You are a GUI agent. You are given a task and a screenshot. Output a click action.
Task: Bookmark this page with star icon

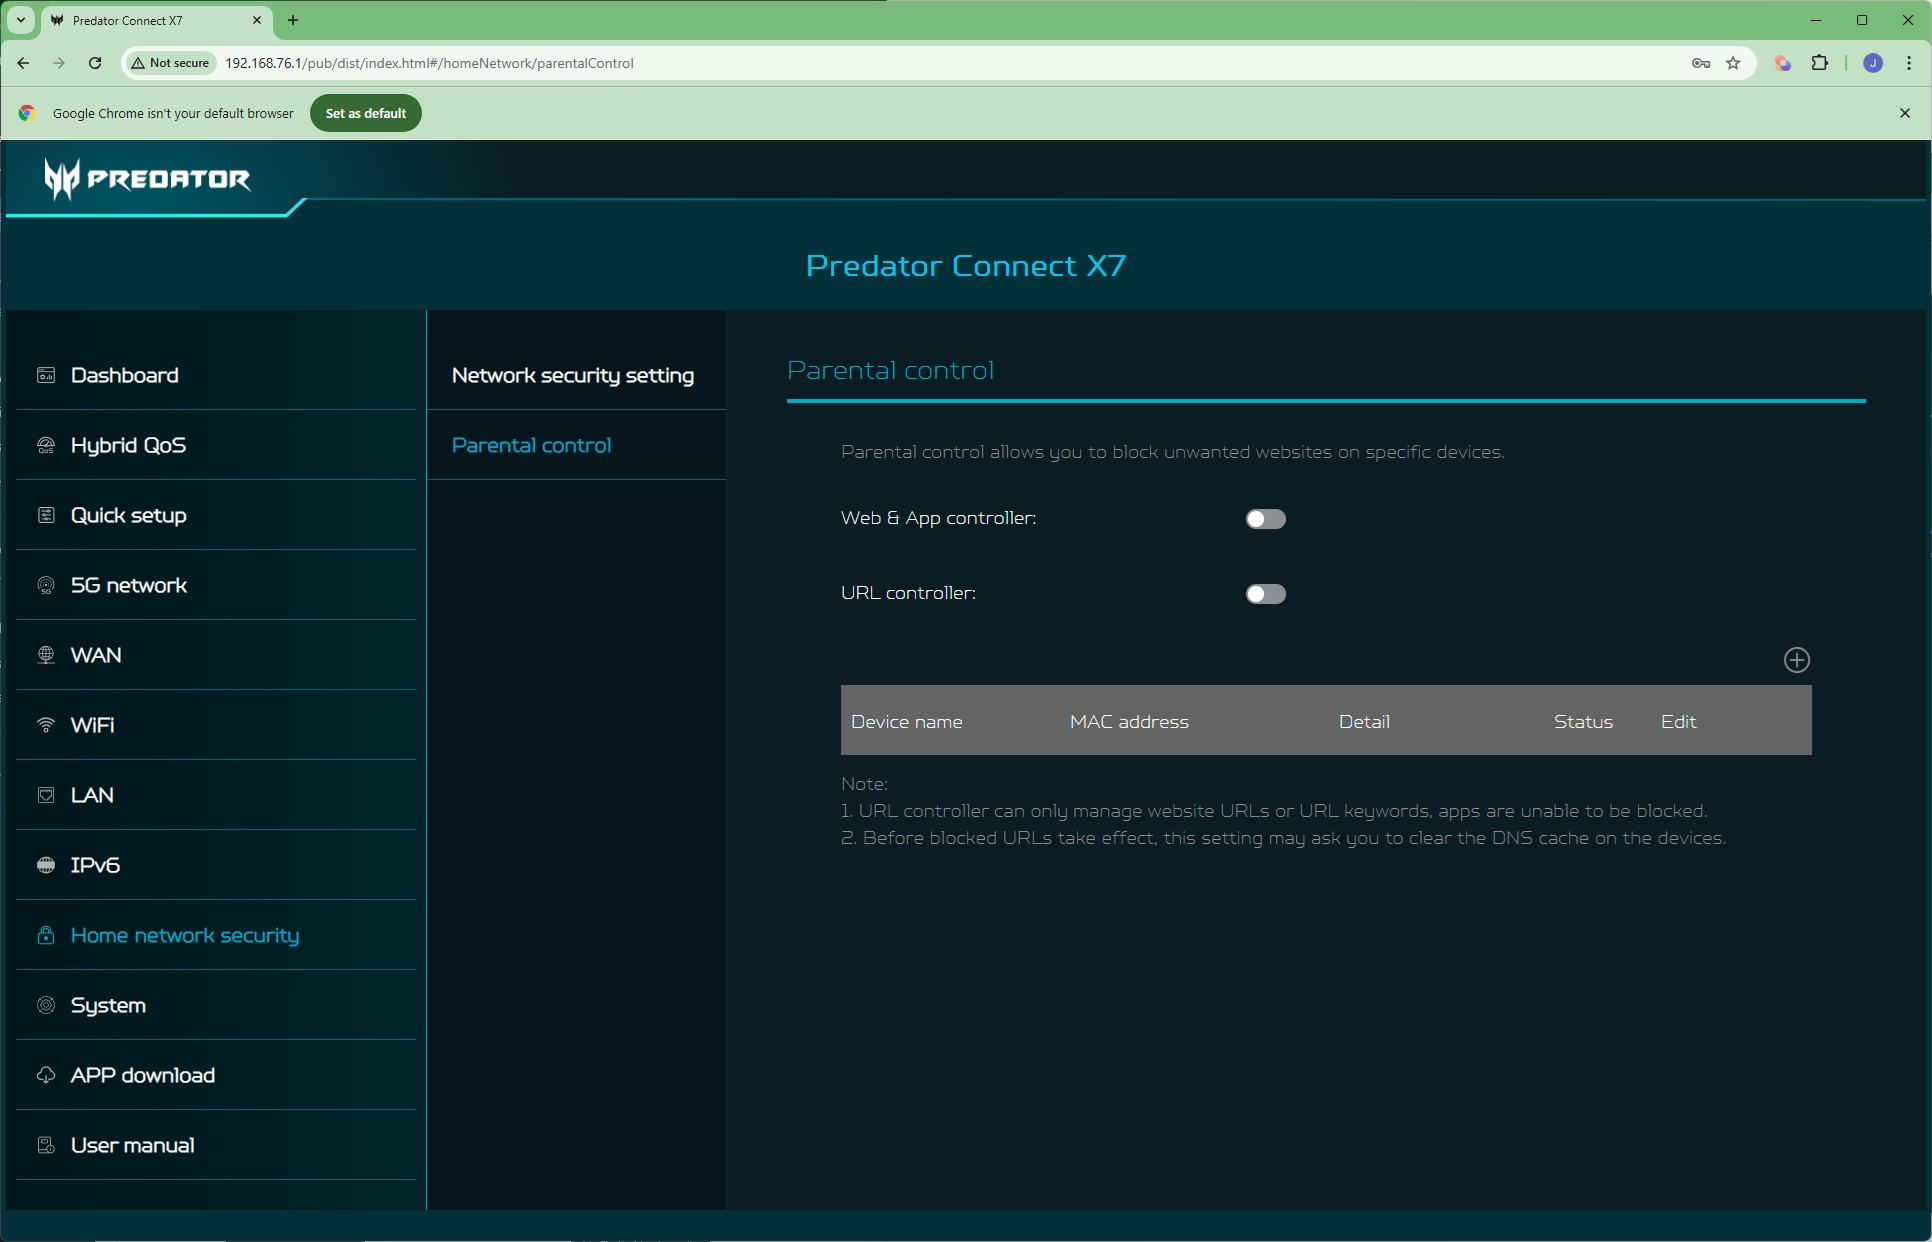coord(1733,63)
